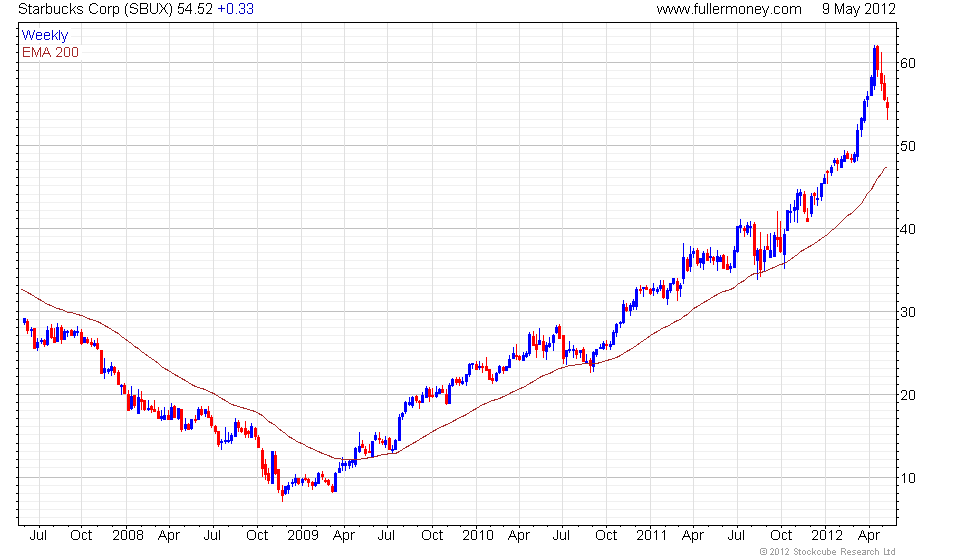
Task: Click the 40 price axis label
Action: [x=908, y=229]
